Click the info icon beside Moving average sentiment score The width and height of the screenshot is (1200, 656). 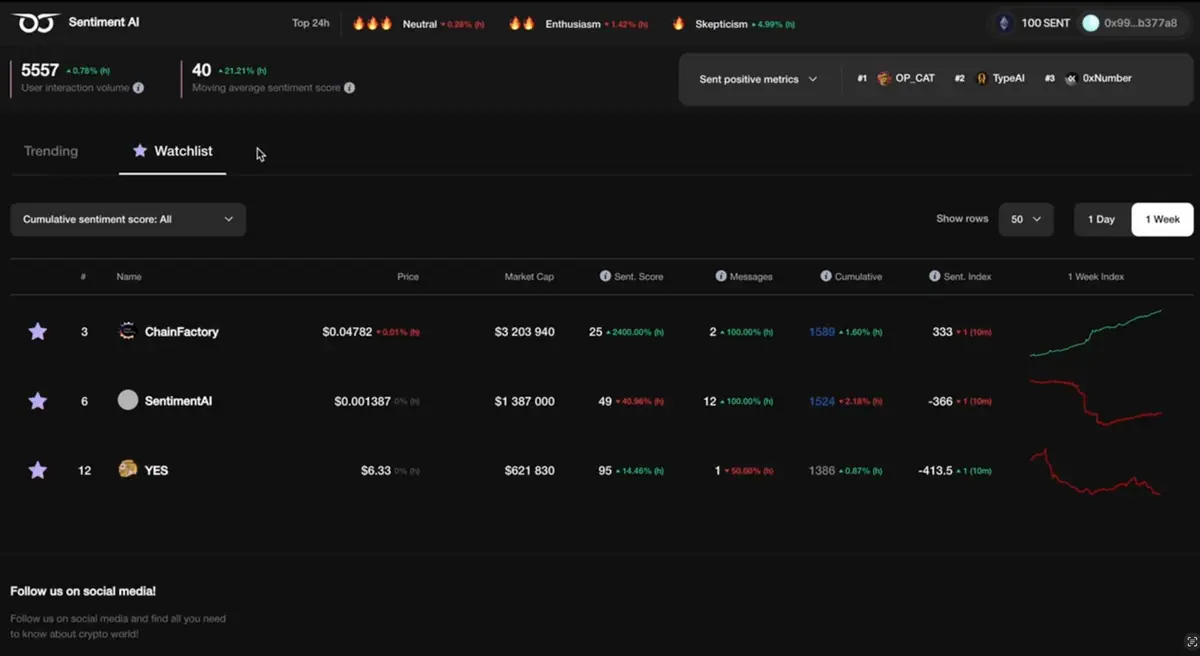(349, 88)
